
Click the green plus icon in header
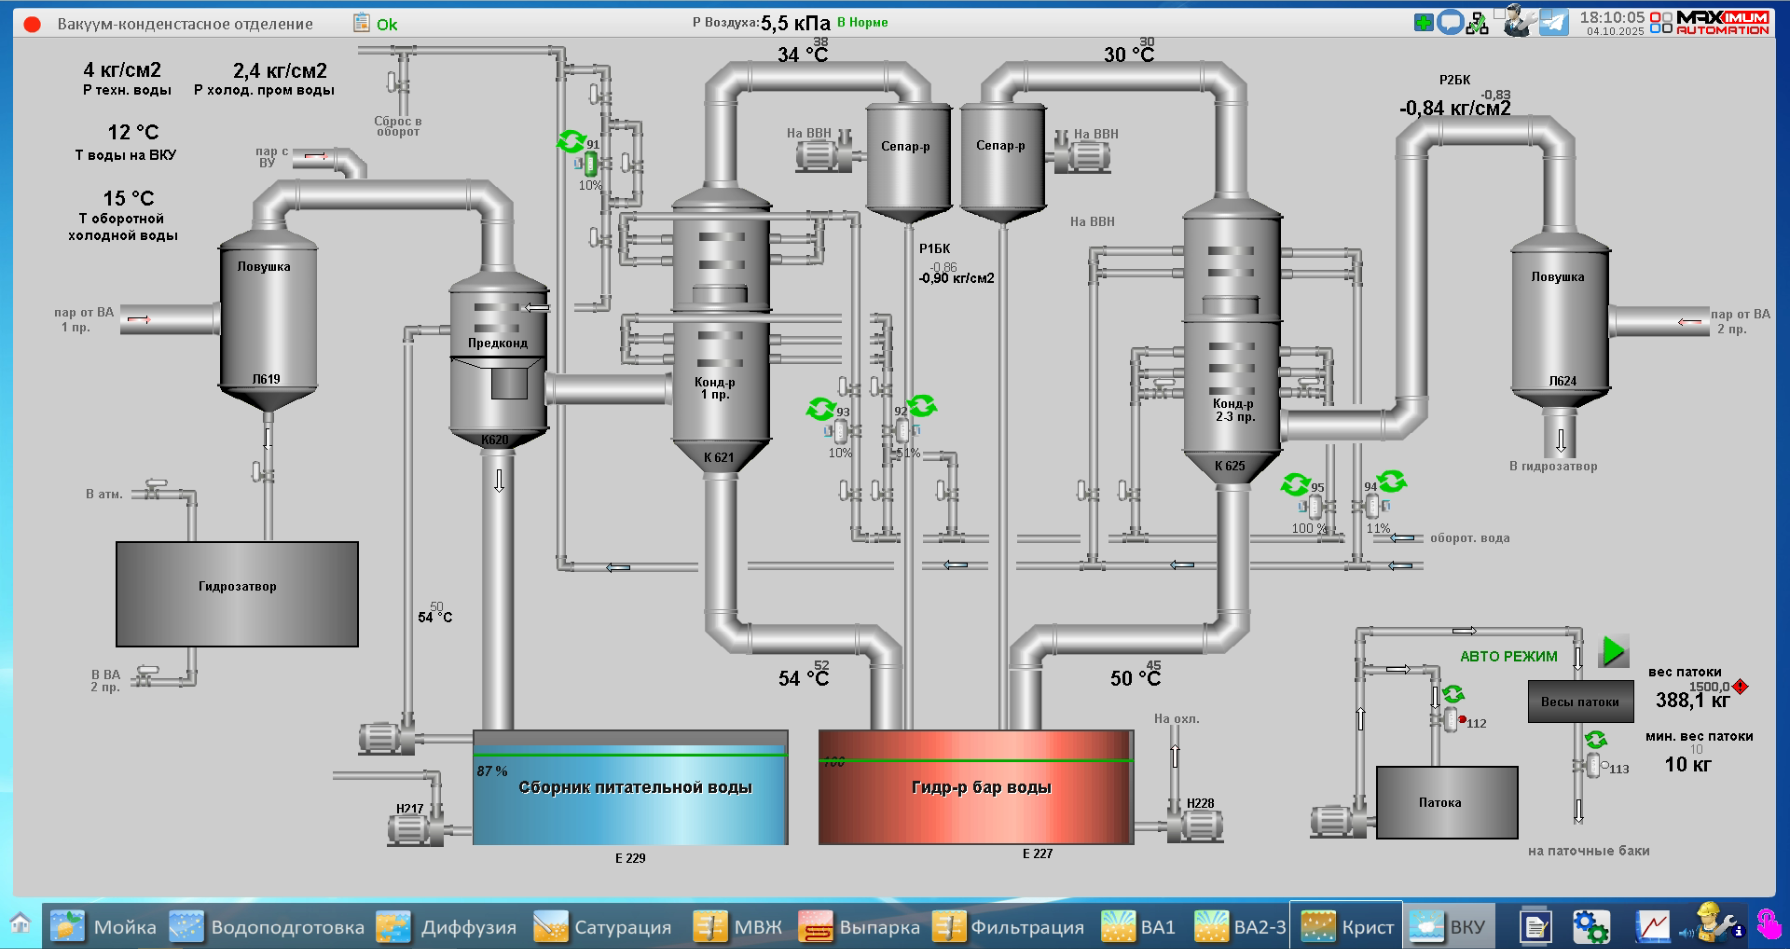[x=1423, y=22]
